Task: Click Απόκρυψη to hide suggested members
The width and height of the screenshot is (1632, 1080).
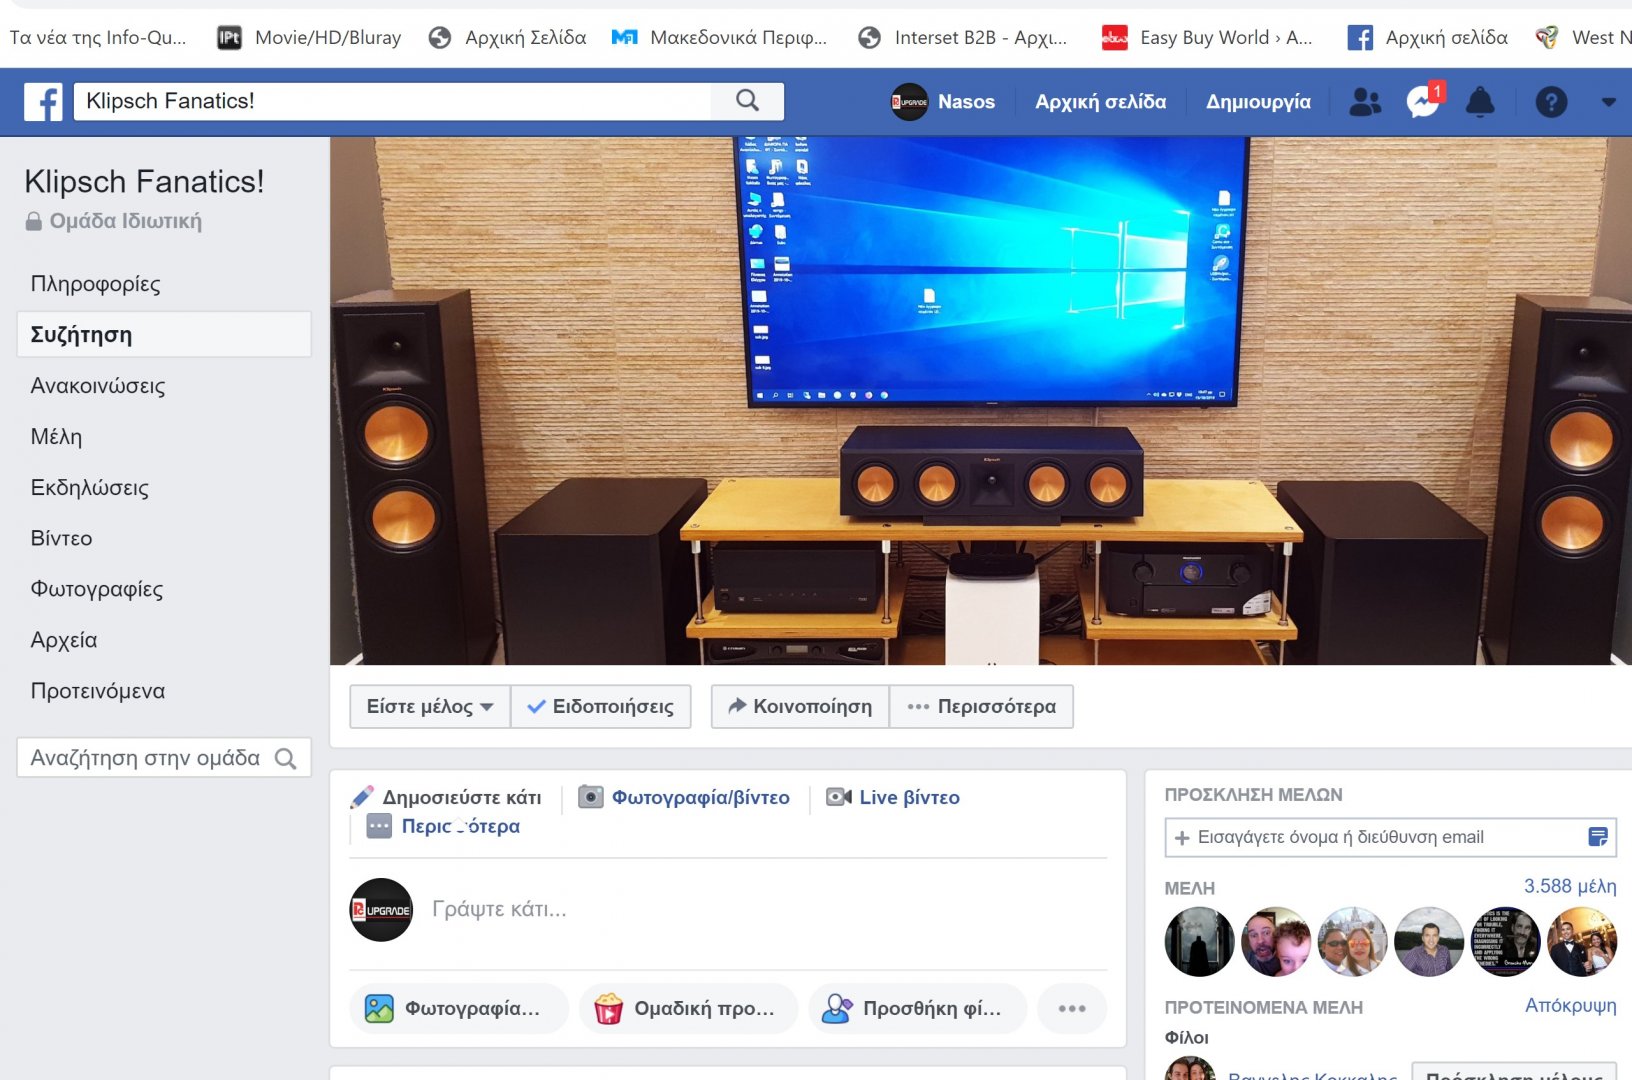Action: pyautogui.click(x=1570, y=1006)
